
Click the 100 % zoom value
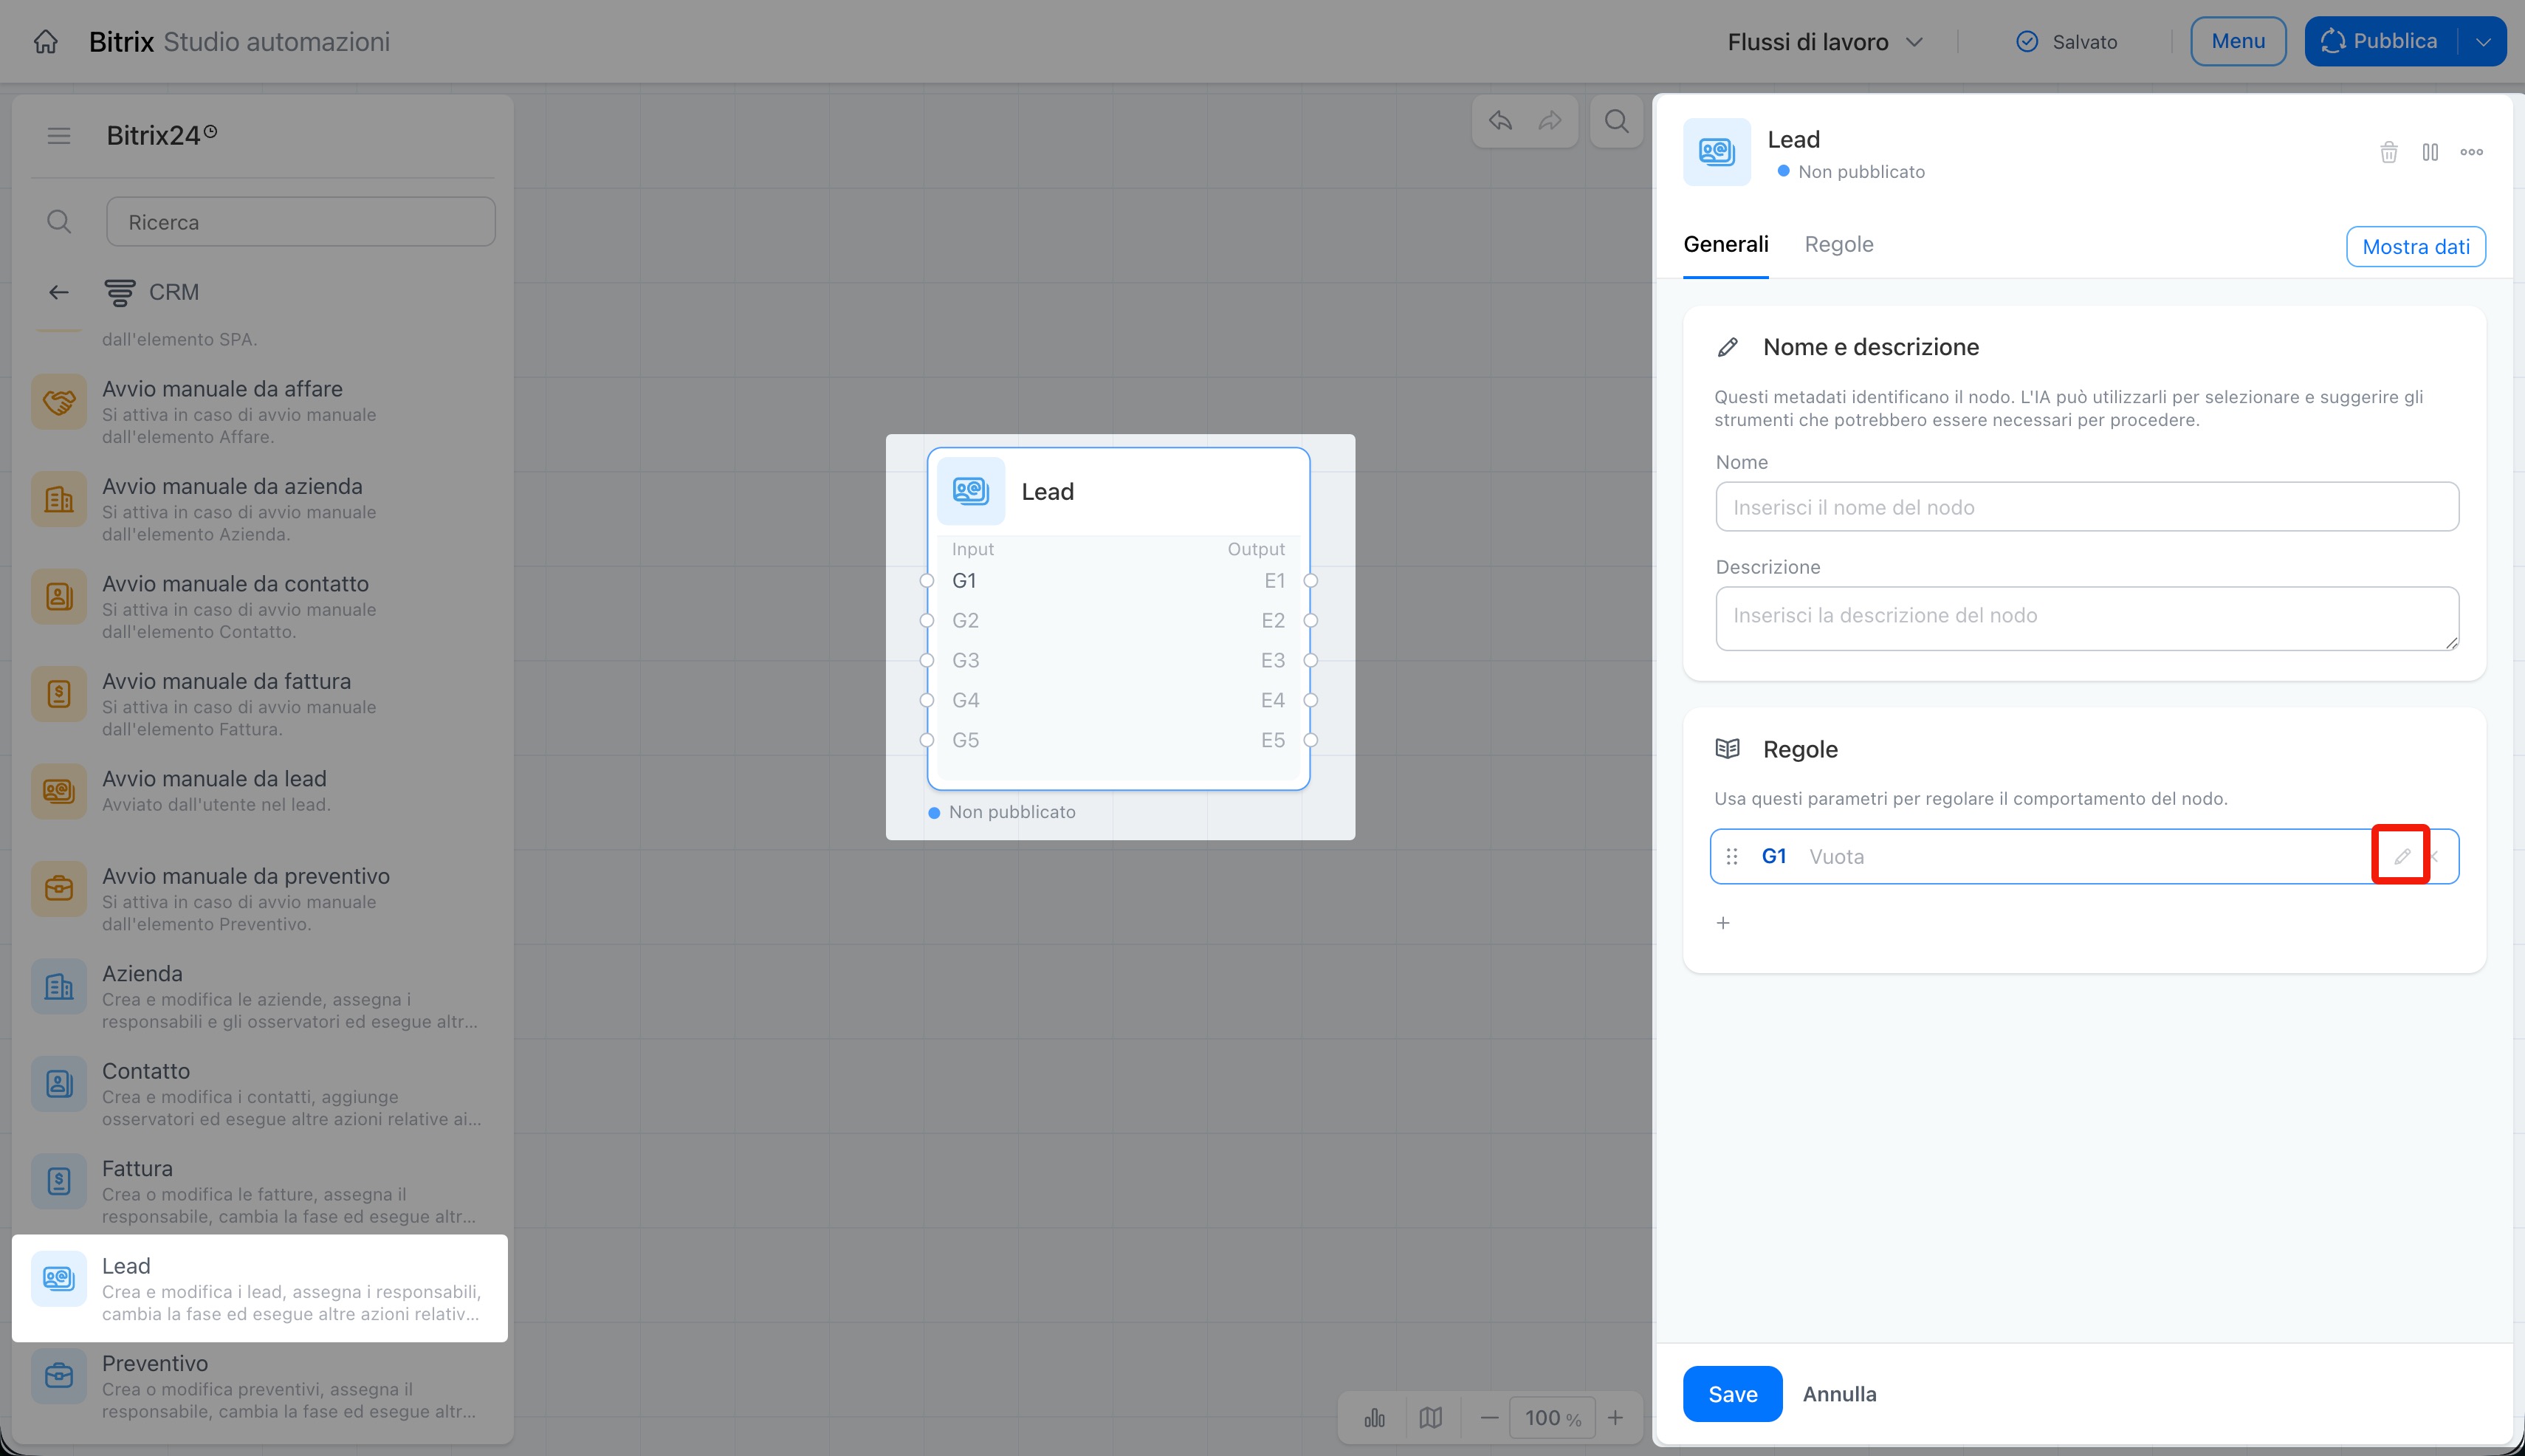(1552, 1418)
